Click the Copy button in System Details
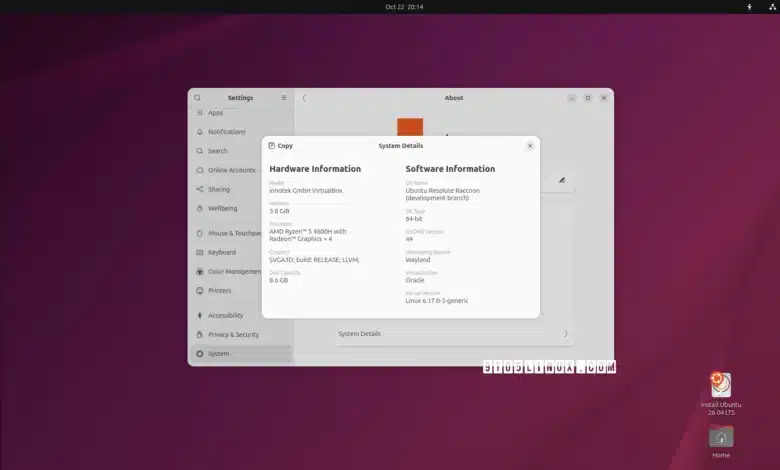Viewport: 780px width, 470px height. pyautogui.click(x=281, y=146)
